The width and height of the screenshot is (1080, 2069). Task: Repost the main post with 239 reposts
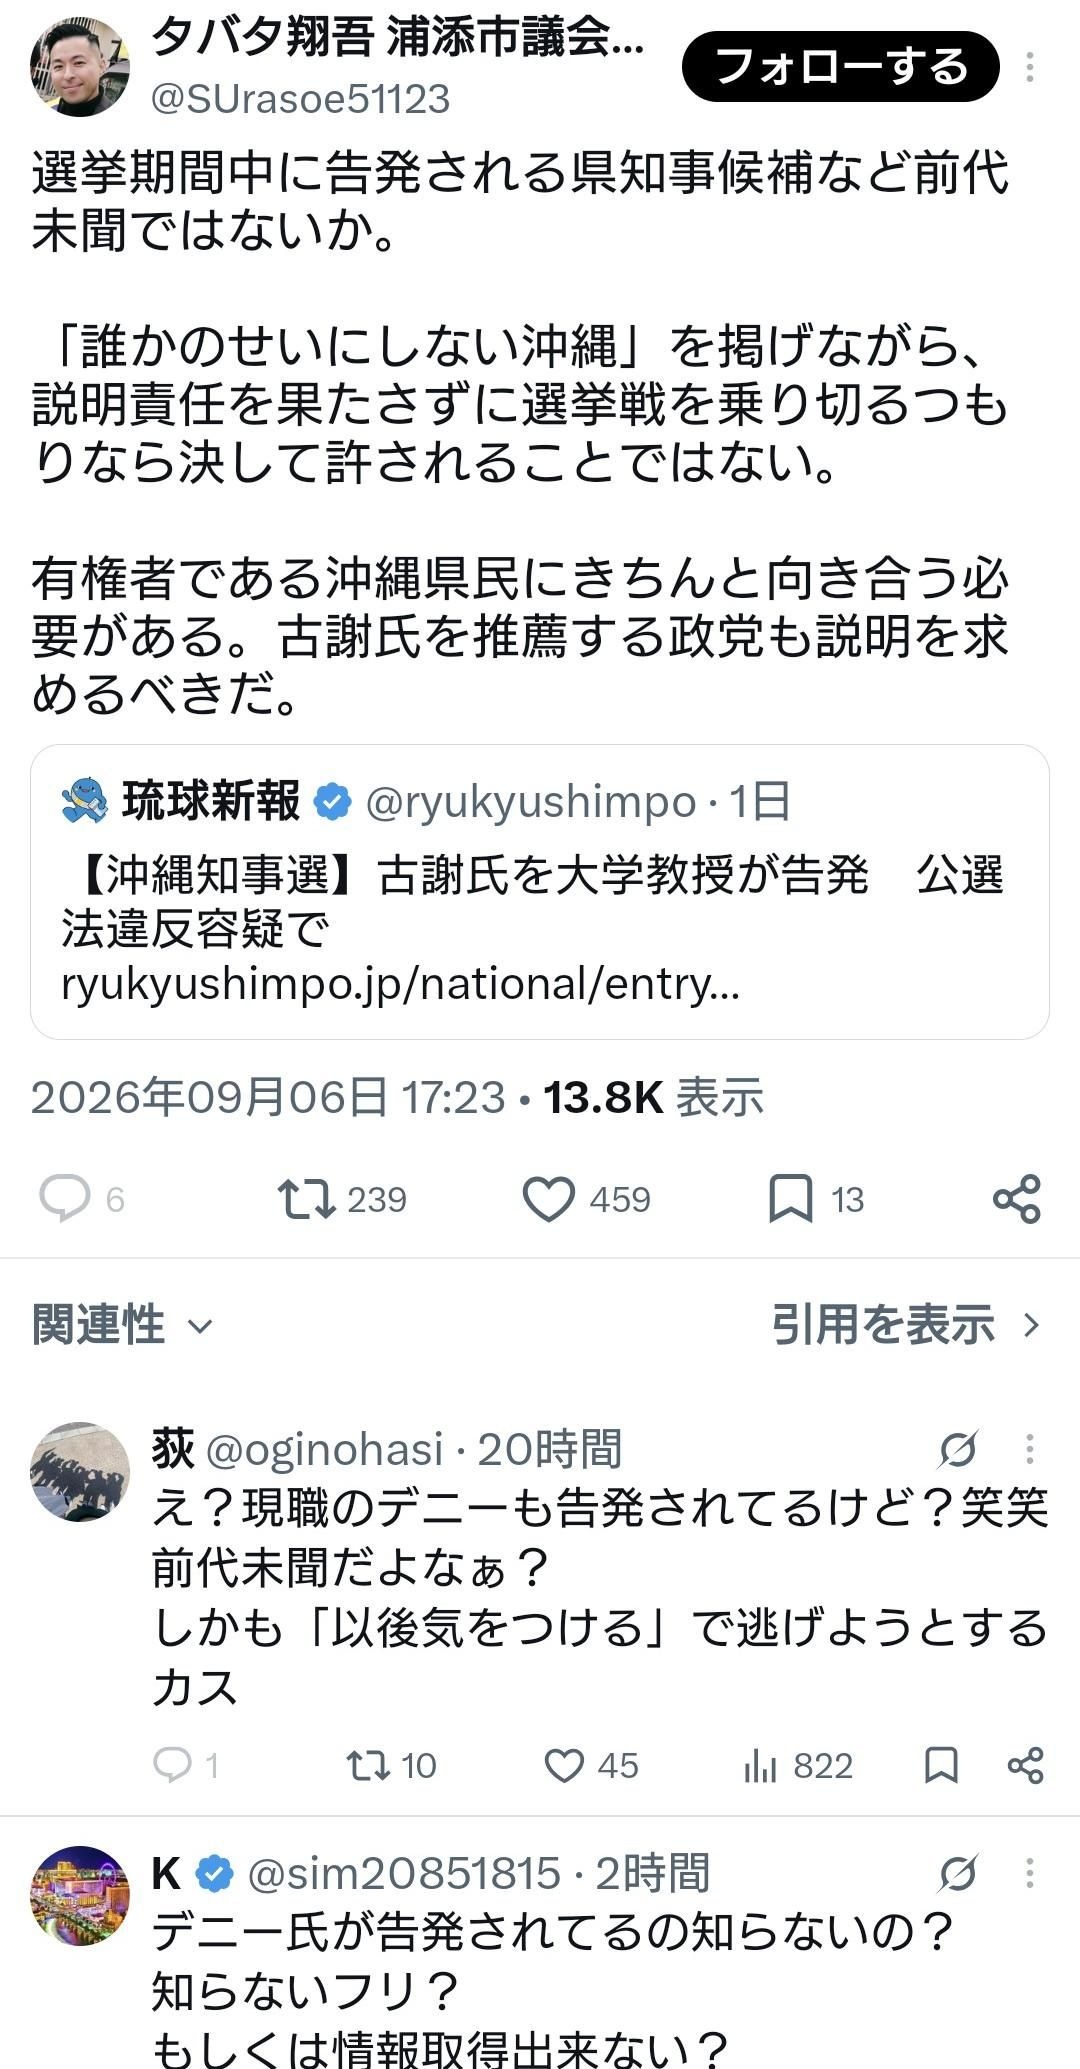[306, 1198]
